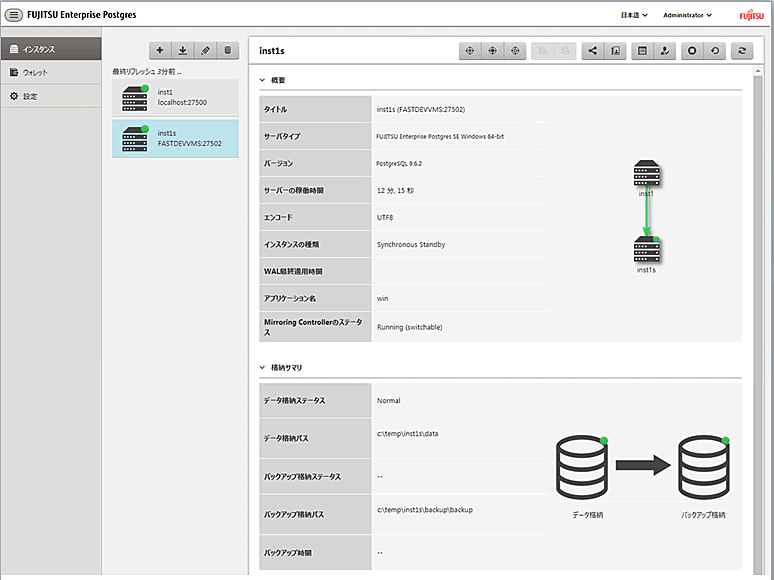This screenshot has width=774, height=580.
Task: Click the Synchronous Standby value
Action: pyautogui.click(x=411, y=244)
